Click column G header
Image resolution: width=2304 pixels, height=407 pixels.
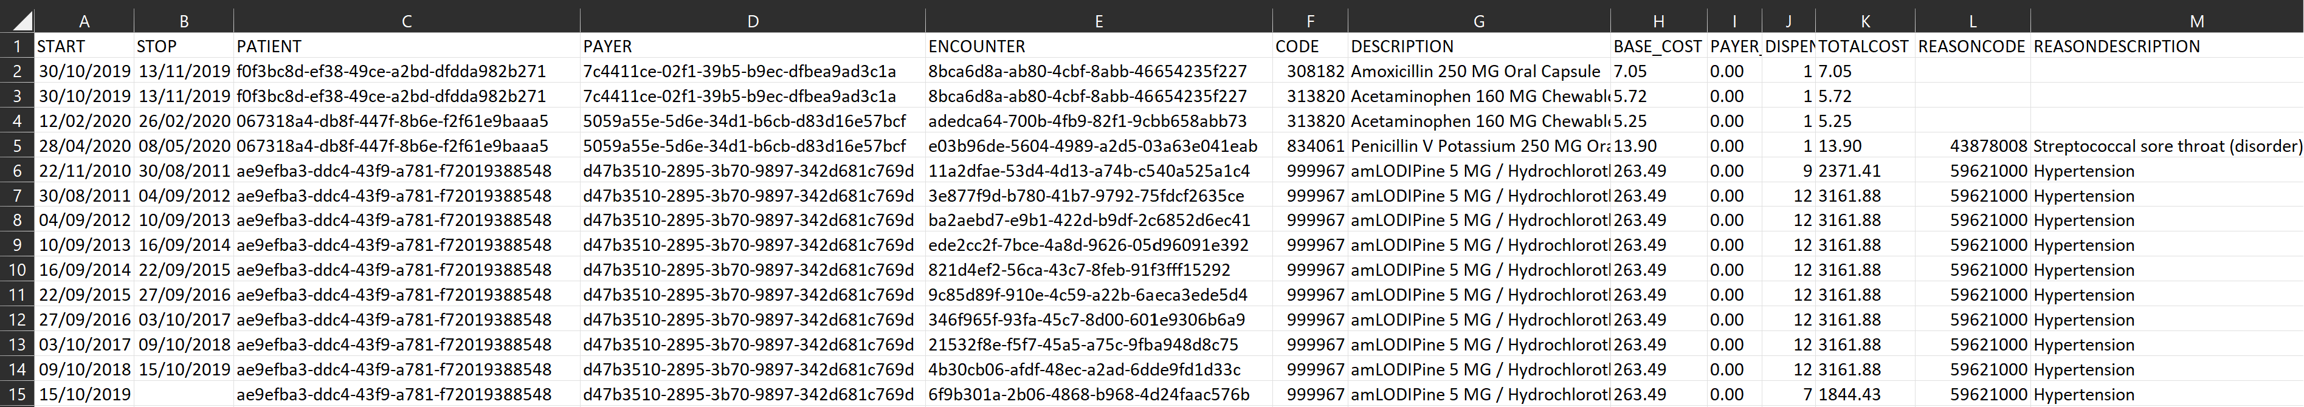pyautogui.click(x=1478, y=21)
